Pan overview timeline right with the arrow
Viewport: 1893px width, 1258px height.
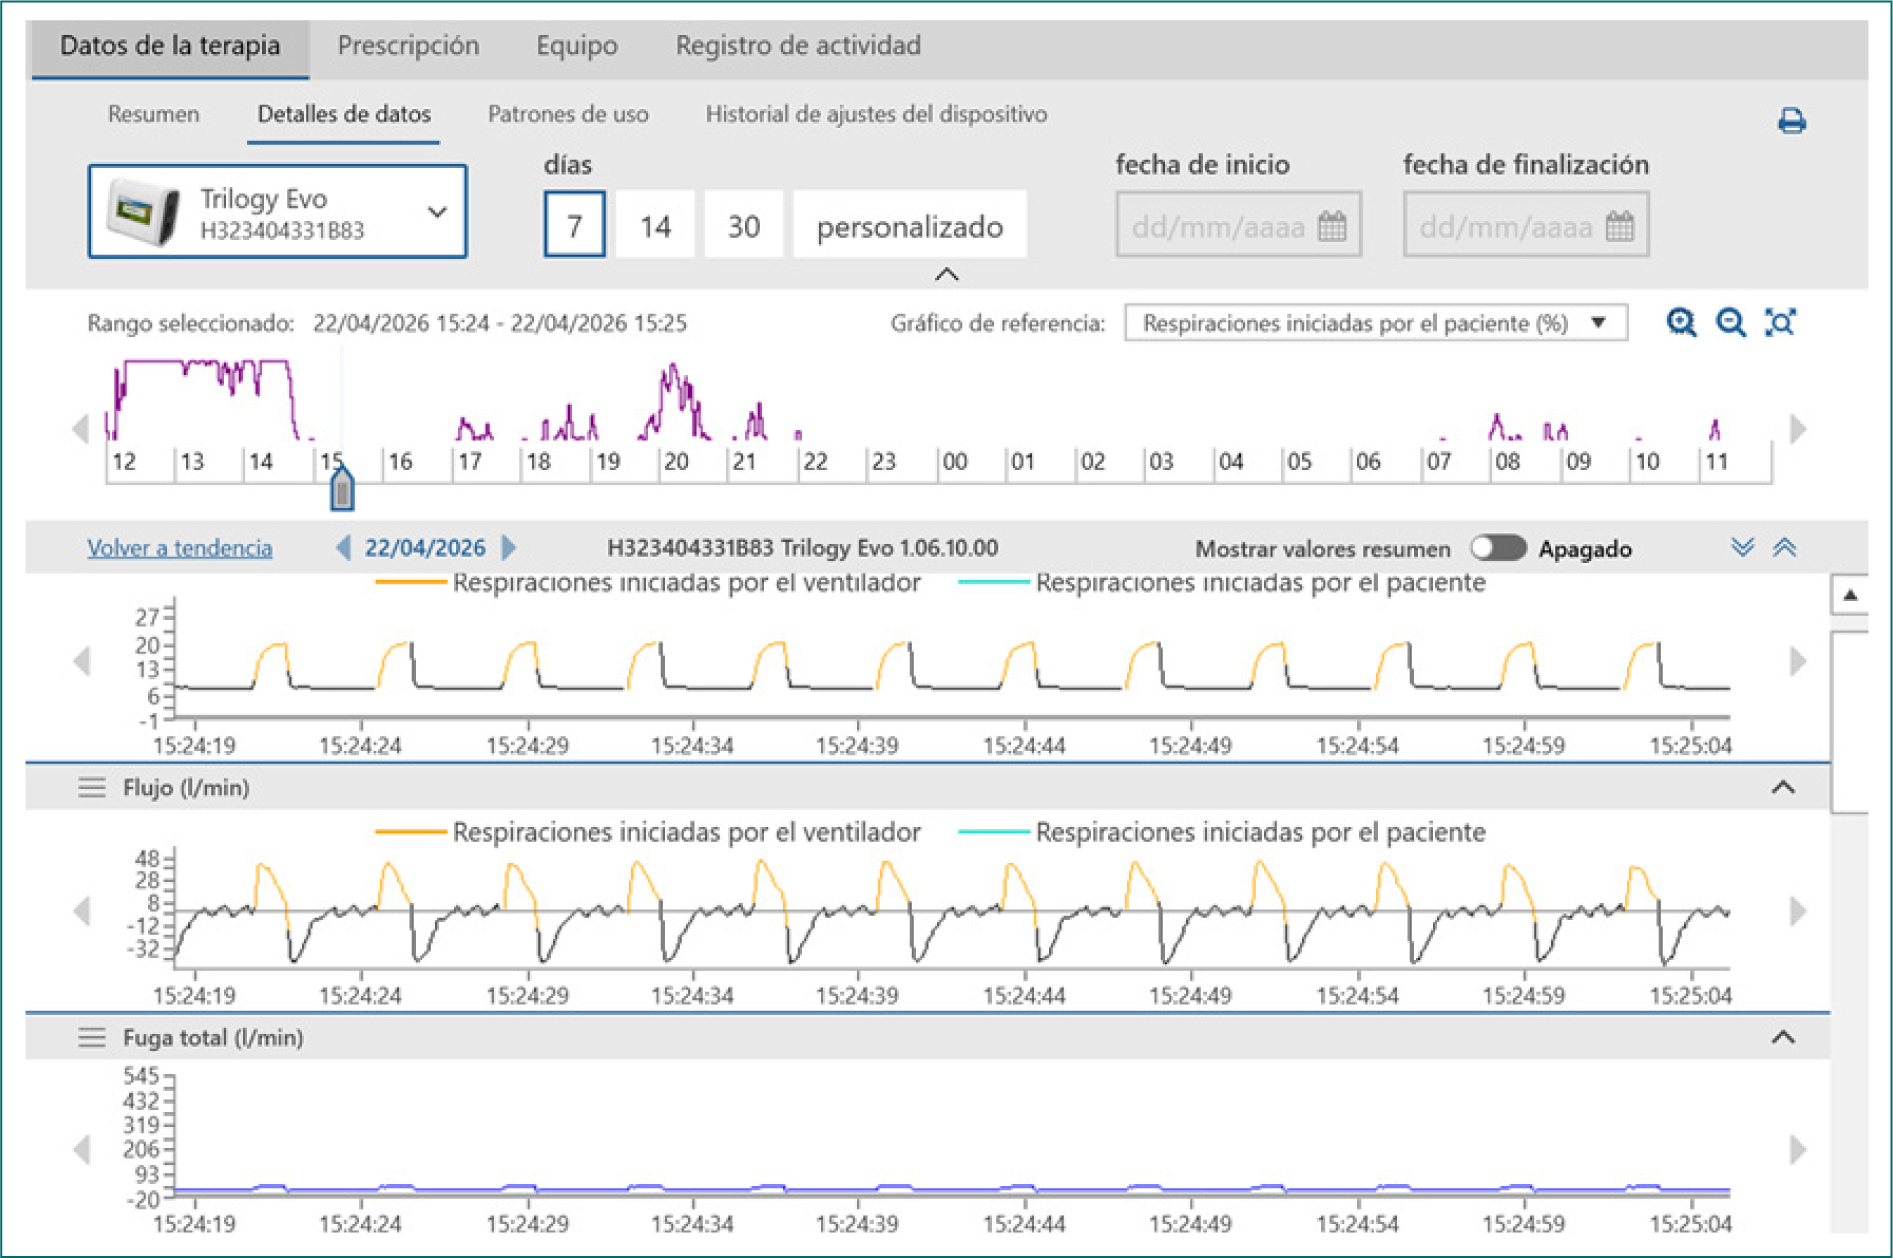pos(1798,429)
